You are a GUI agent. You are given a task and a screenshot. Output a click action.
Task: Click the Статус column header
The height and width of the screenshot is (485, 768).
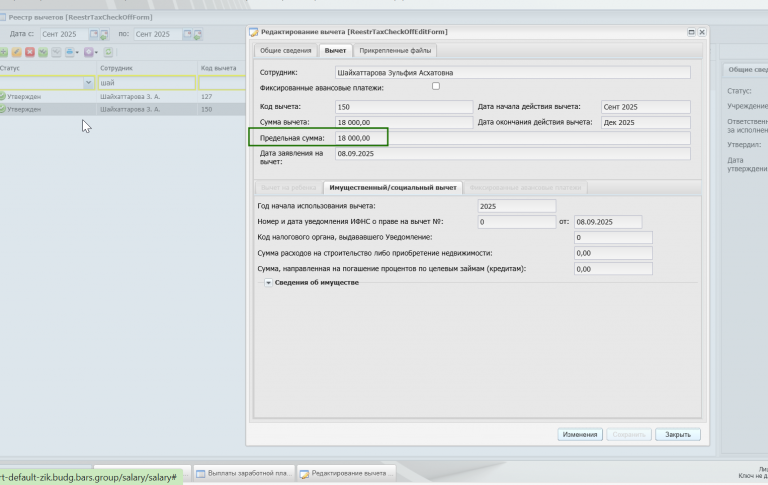(x=48, y=68)
